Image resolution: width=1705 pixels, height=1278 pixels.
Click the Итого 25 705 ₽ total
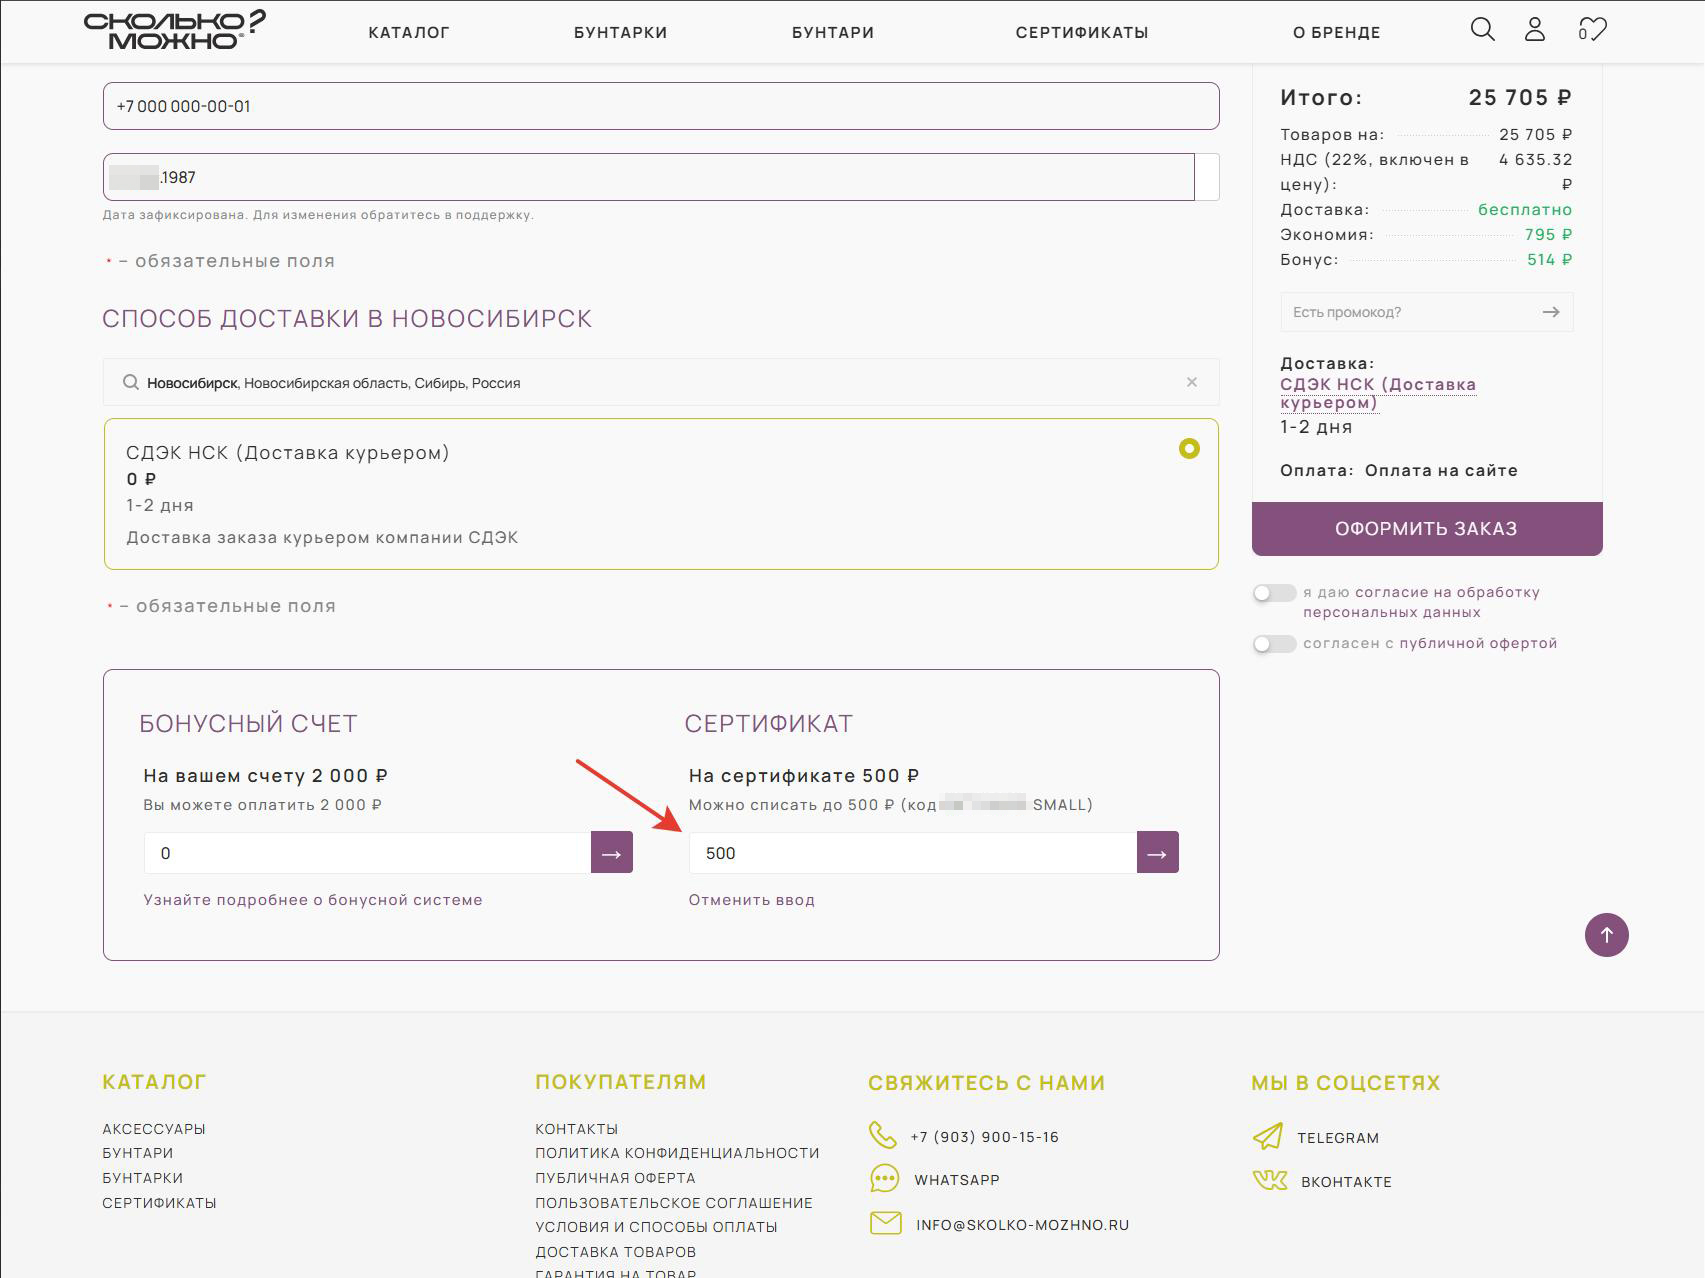click(x=1520, y=97)
